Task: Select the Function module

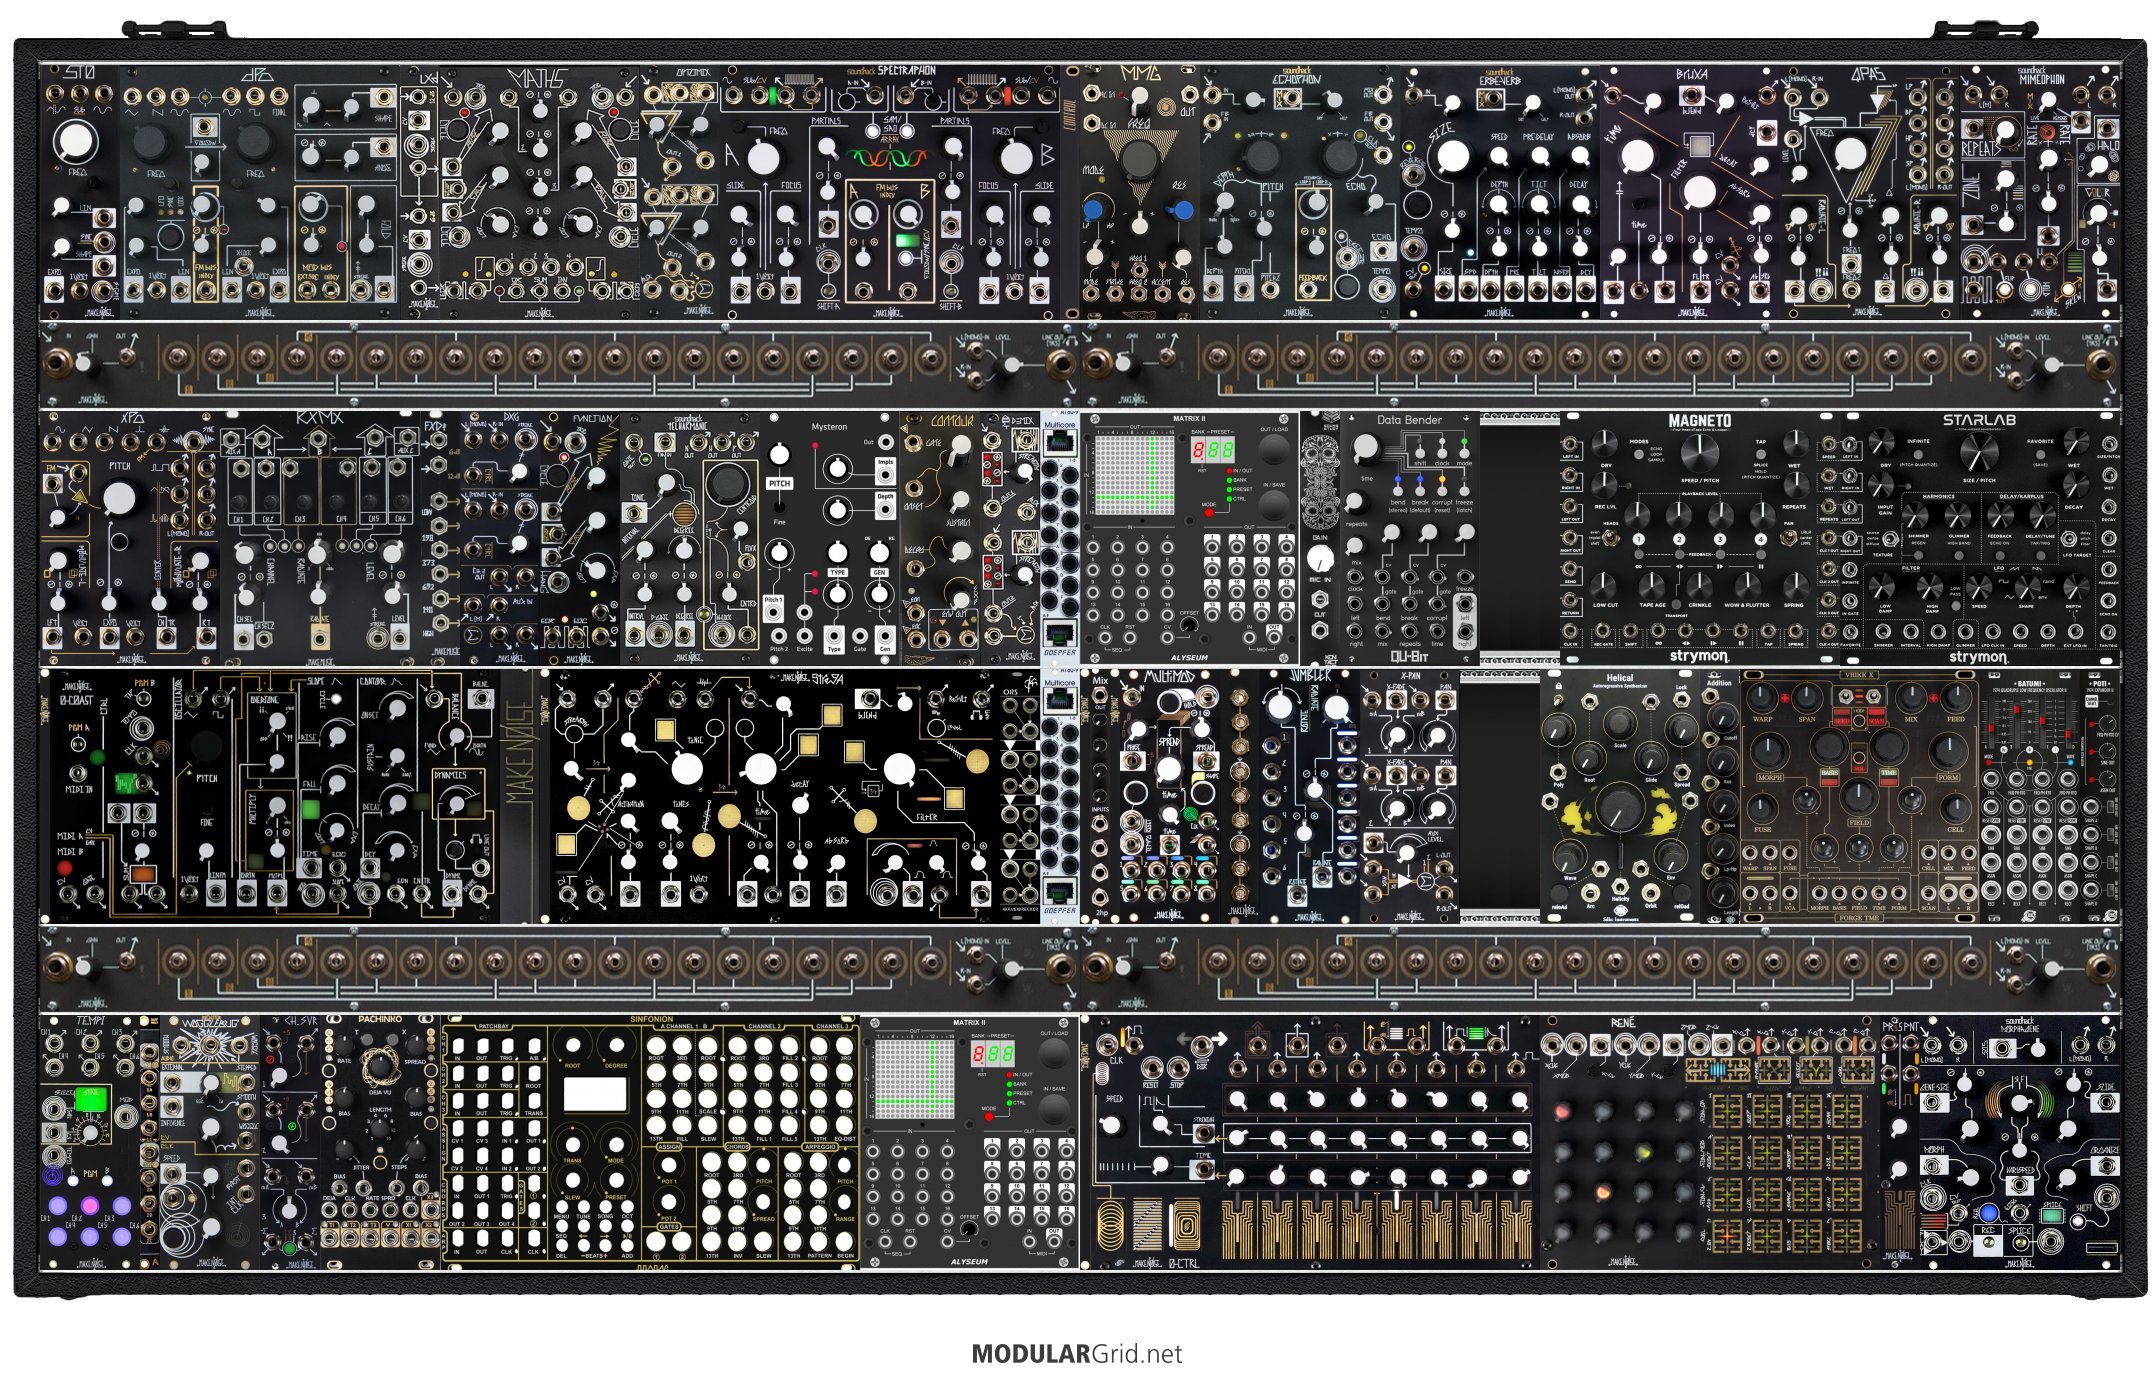Action: (580, 538)
